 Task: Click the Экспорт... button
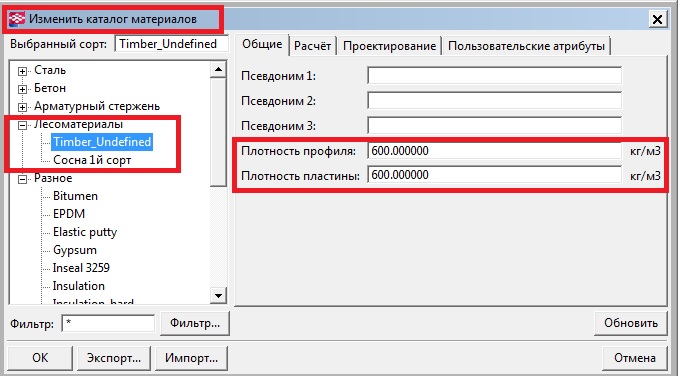pyautogui.click(x=114, y=358)
